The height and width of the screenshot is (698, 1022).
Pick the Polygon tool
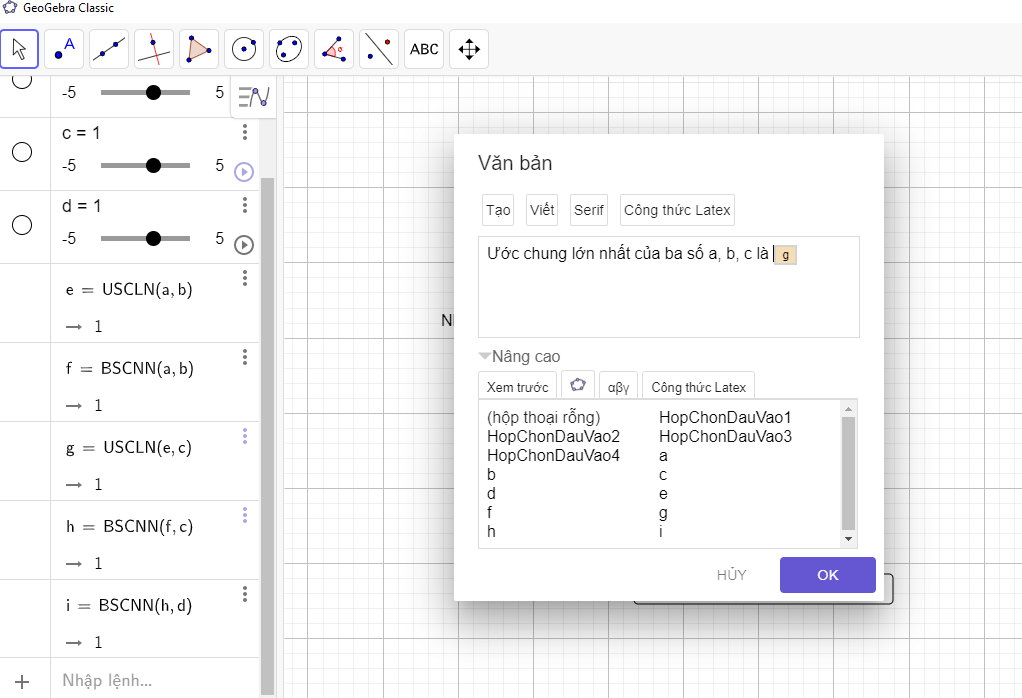point(199,48)
